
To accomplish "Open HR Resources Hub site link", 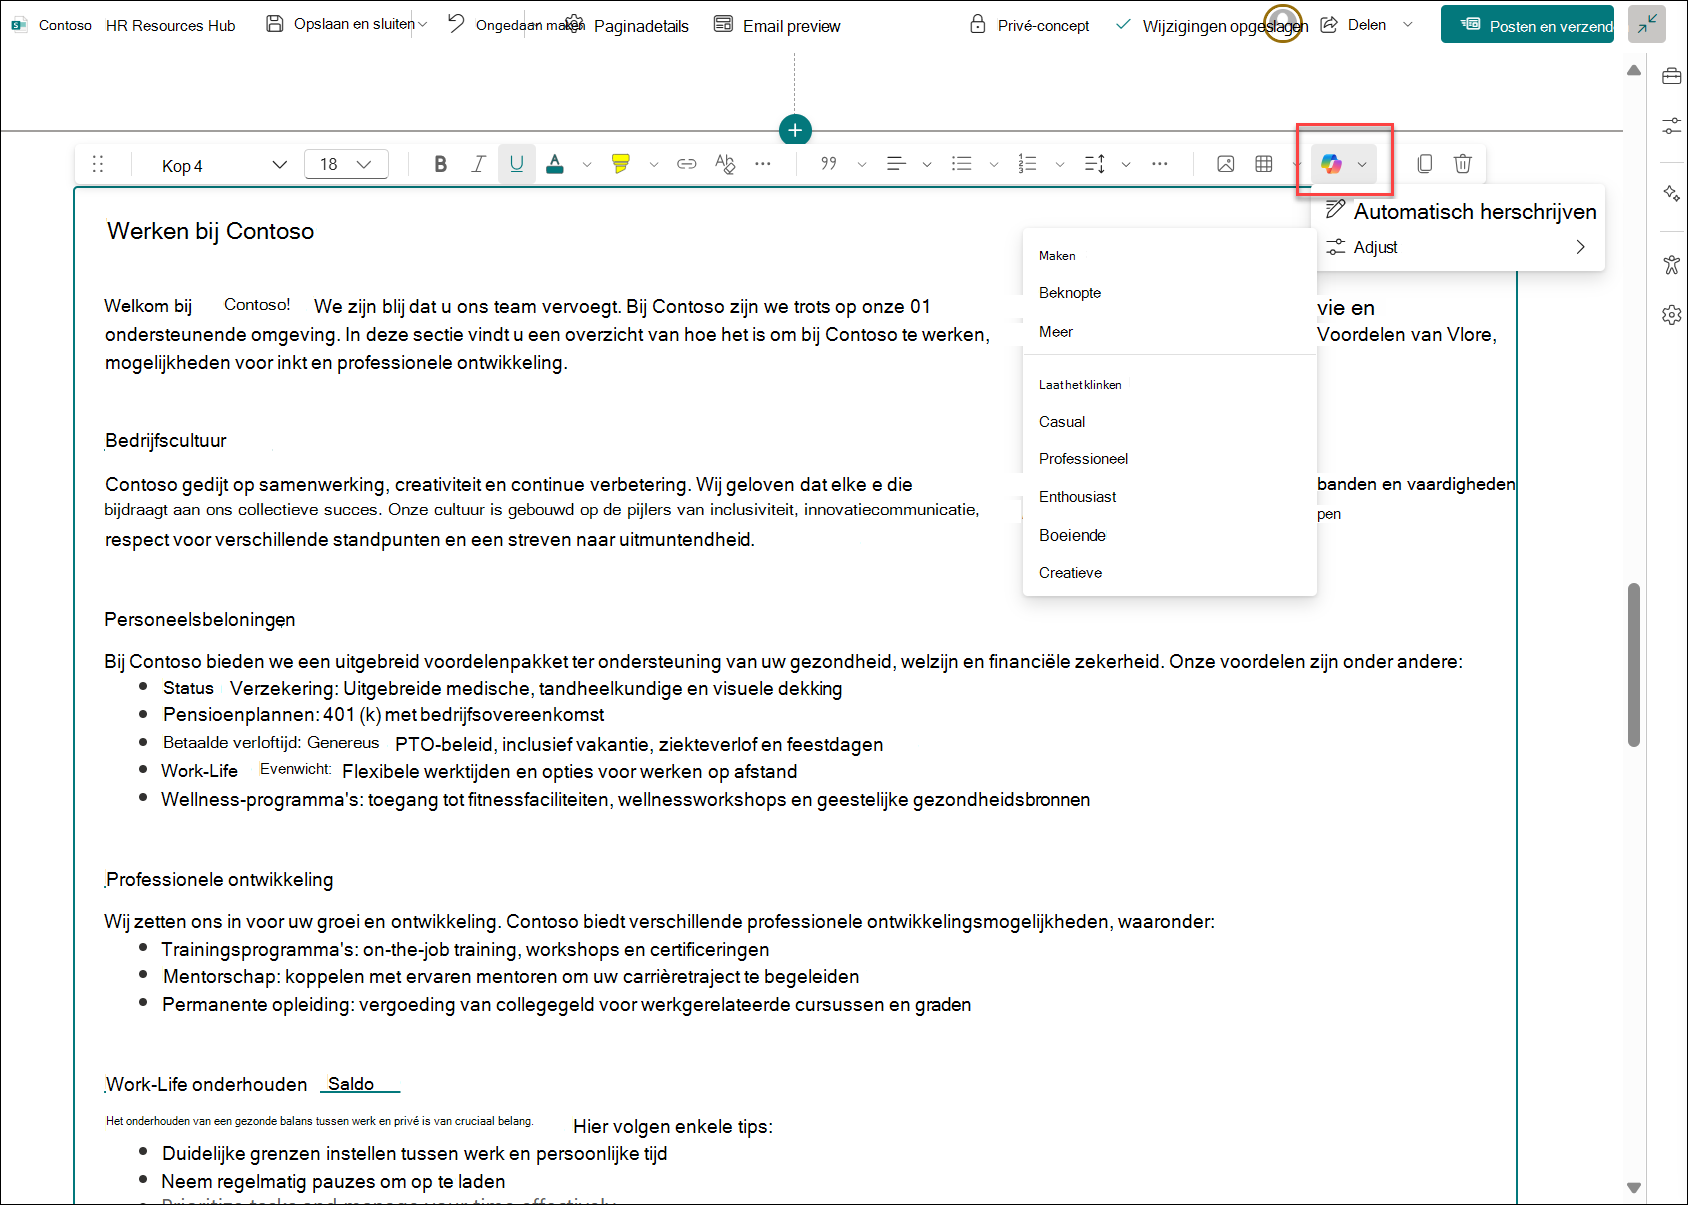I will point(171,25).
